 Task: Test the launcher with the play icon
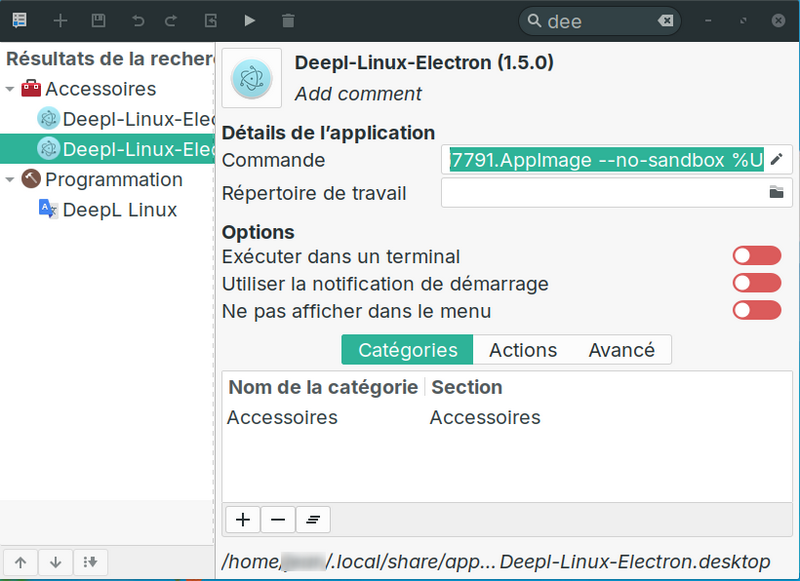(x=249, y=20)
